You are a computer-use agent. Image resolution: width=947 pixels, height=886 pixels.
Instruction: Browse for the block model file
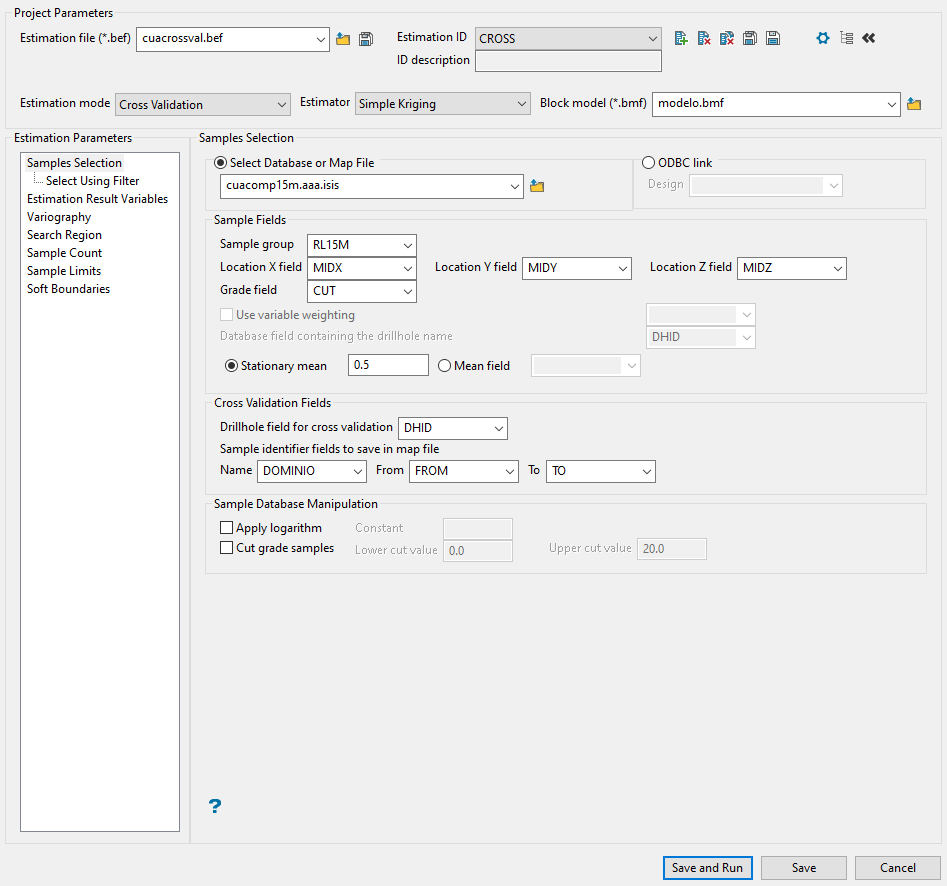tap(914, 104)
